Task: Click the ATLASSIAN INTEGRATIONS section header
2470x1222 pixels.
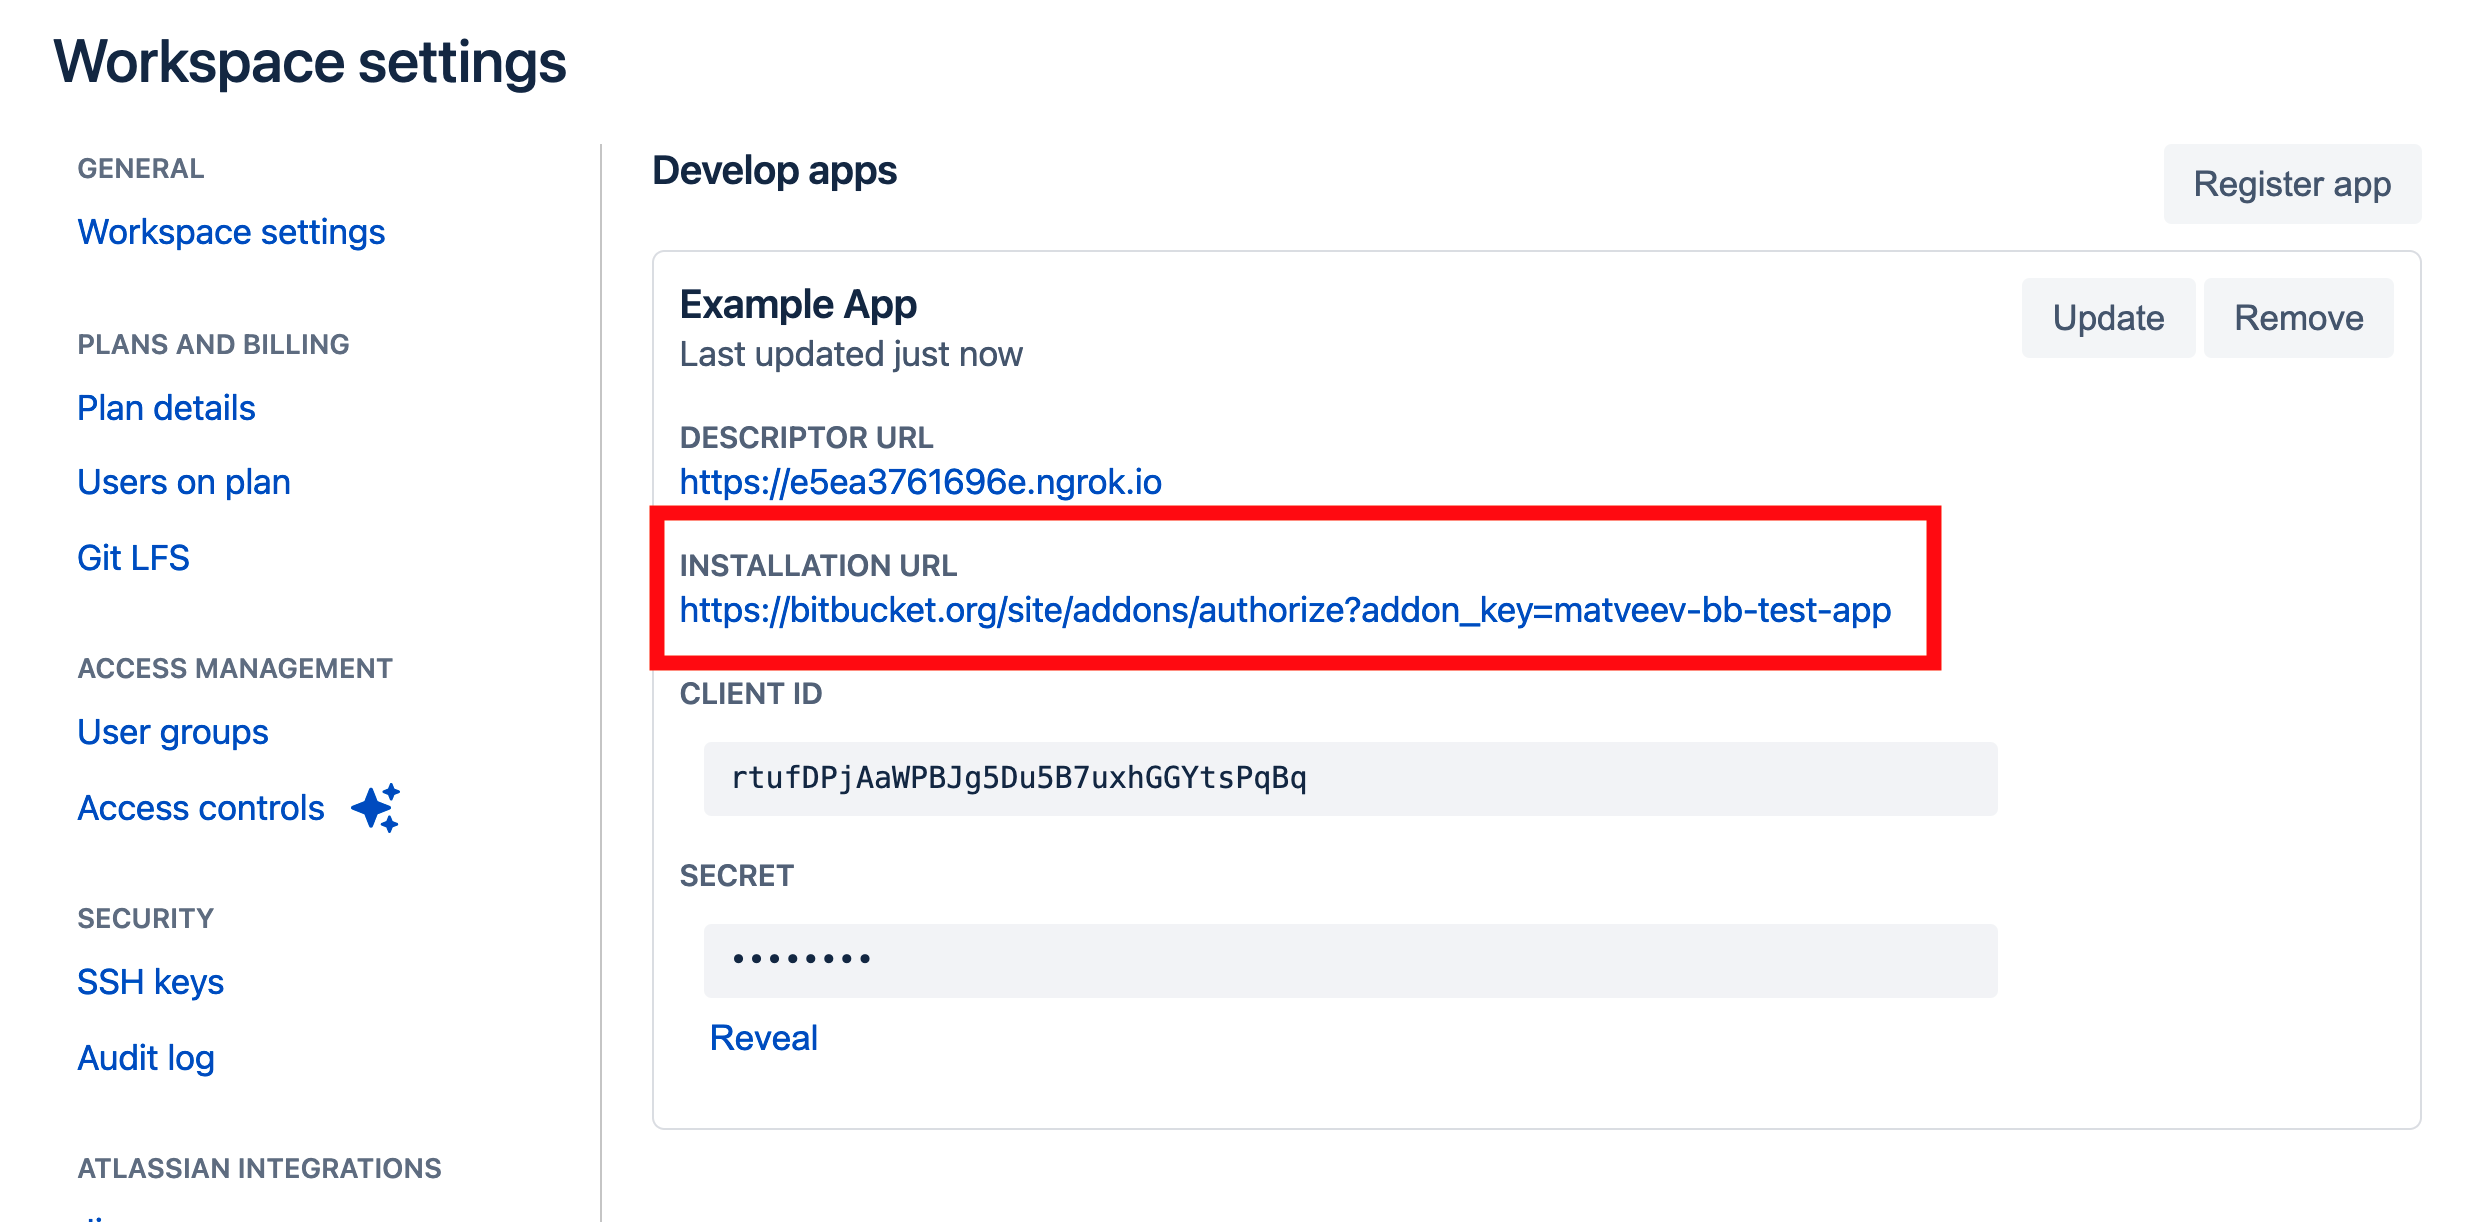Action: click(259, 1168)
